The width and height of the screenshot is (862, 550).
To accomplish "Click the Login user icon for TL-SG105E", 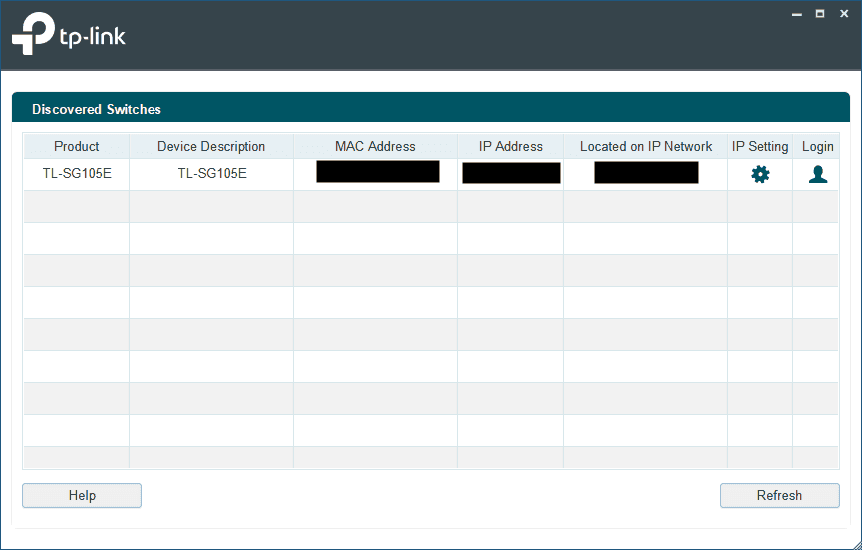I will (x=818, y=174).
